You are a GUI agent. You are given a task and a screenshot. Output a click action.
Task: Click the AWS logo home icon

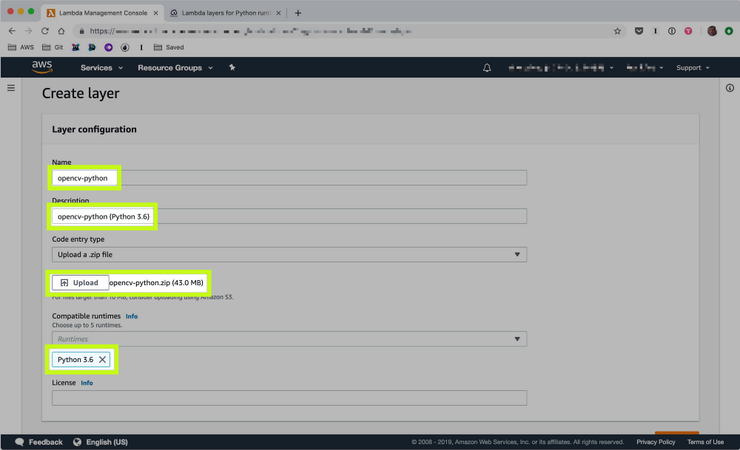pyautogui.click(x=42, y=67)
